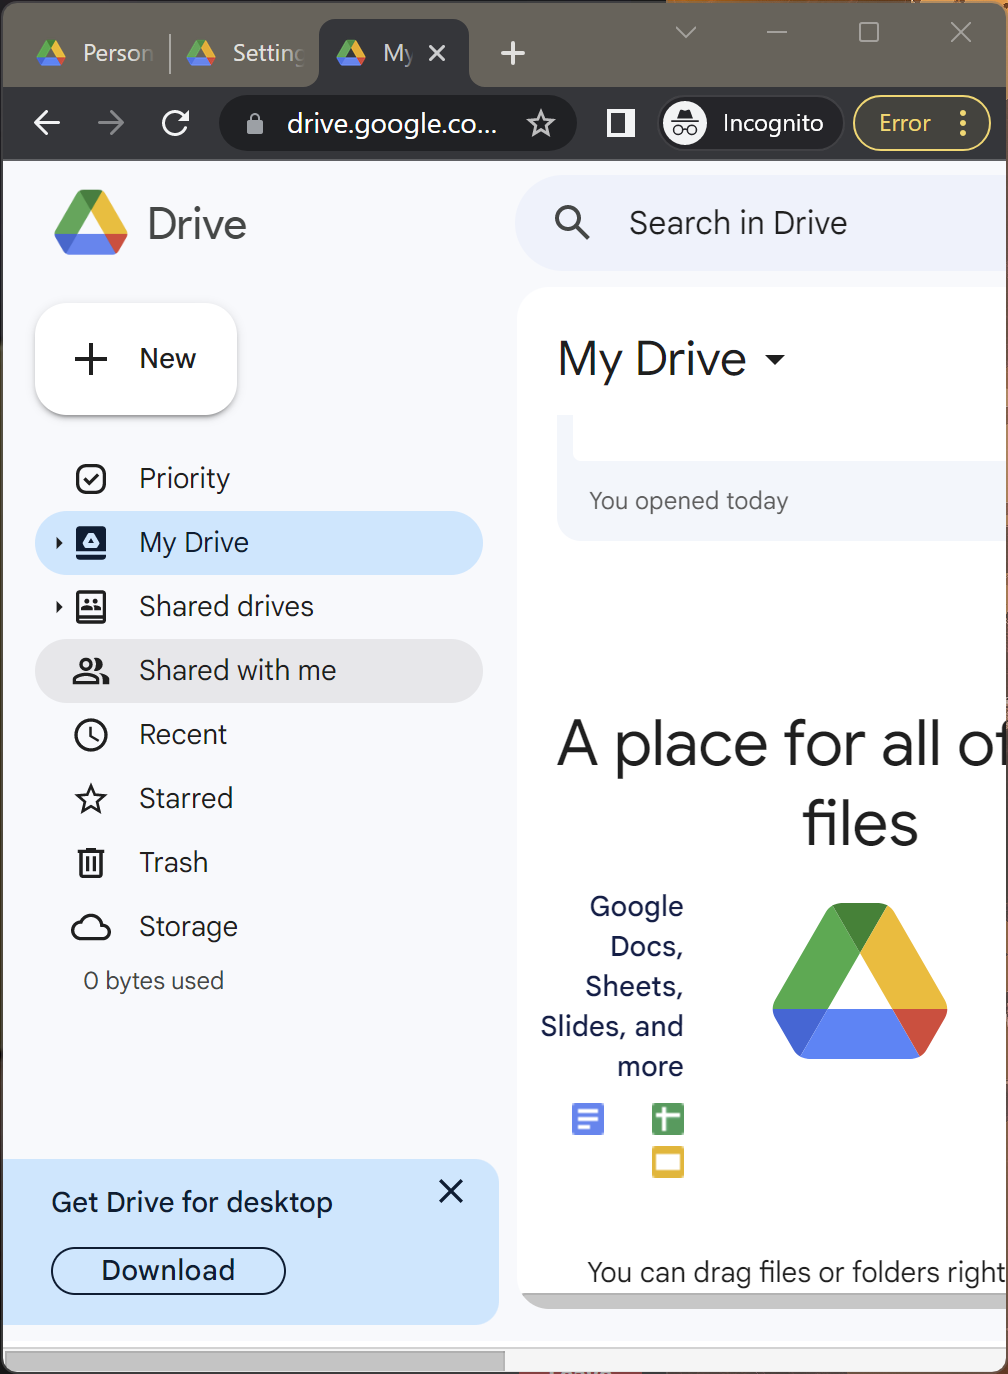1008x1374 pixels.
Task: Click the horizontal scrollbar at bottom
Action: point(255,1361)
